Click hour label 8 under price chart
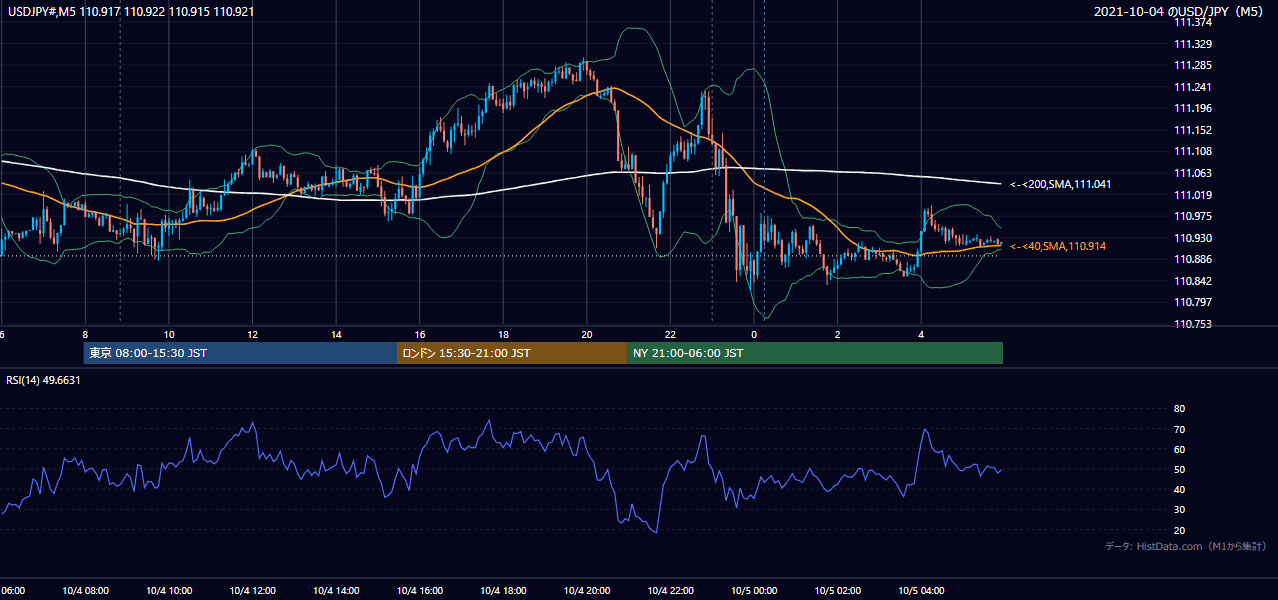The height and width of the screenshot is (600, 1278). 85,335
